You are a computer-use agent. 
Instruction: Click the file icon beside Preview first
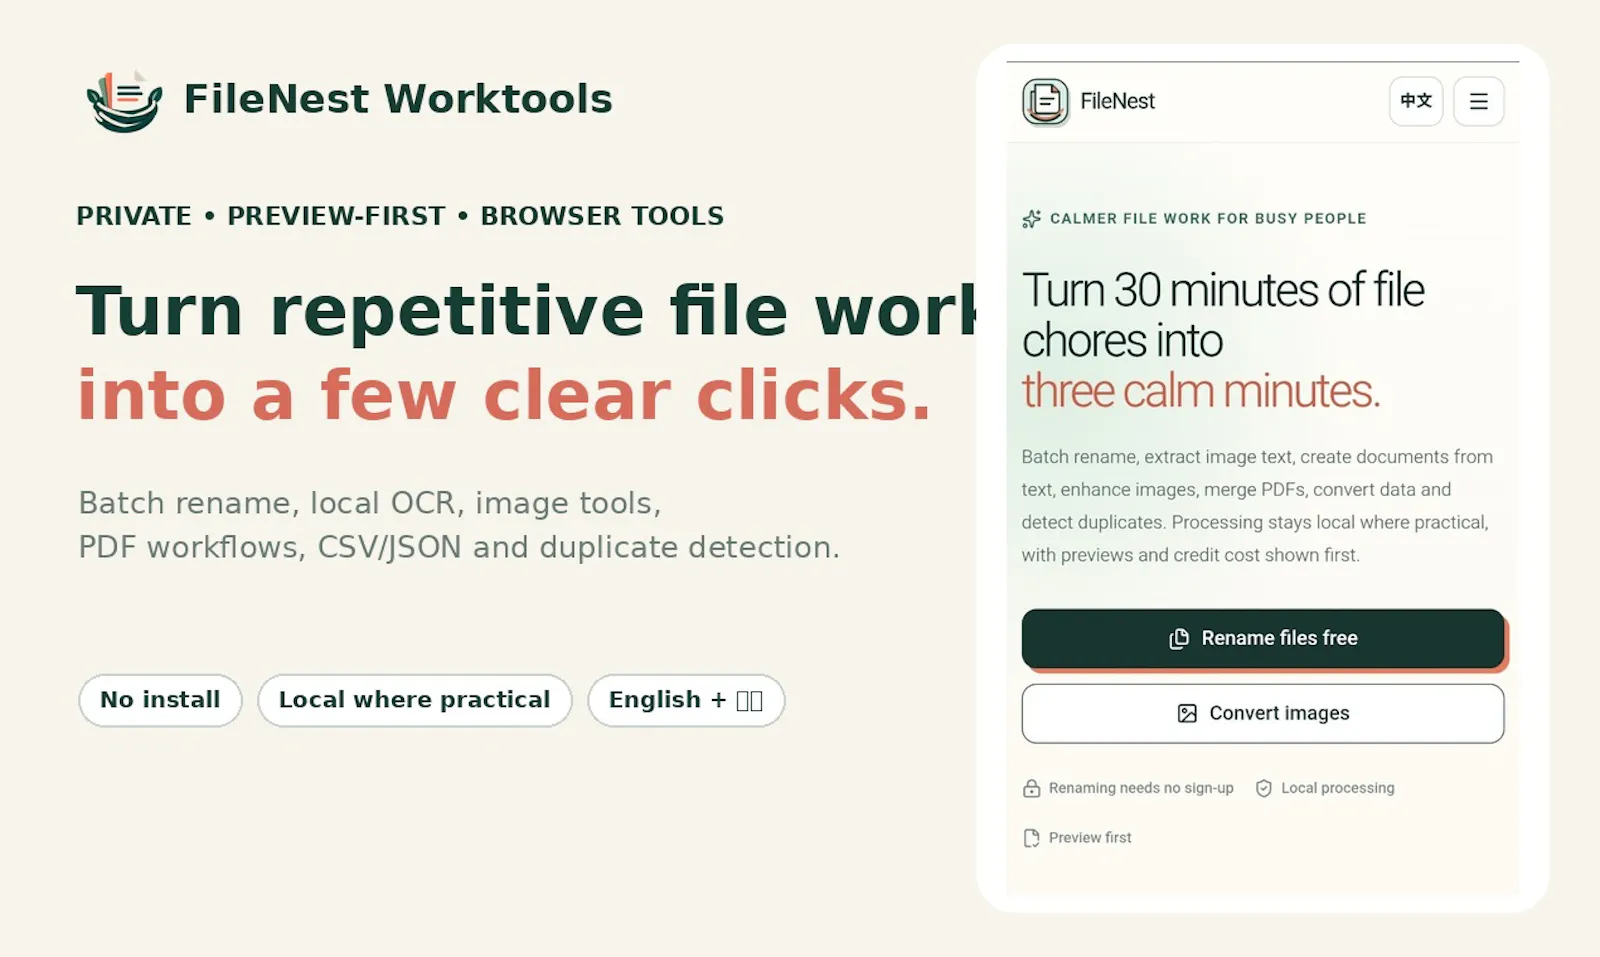pos(1031,838)
